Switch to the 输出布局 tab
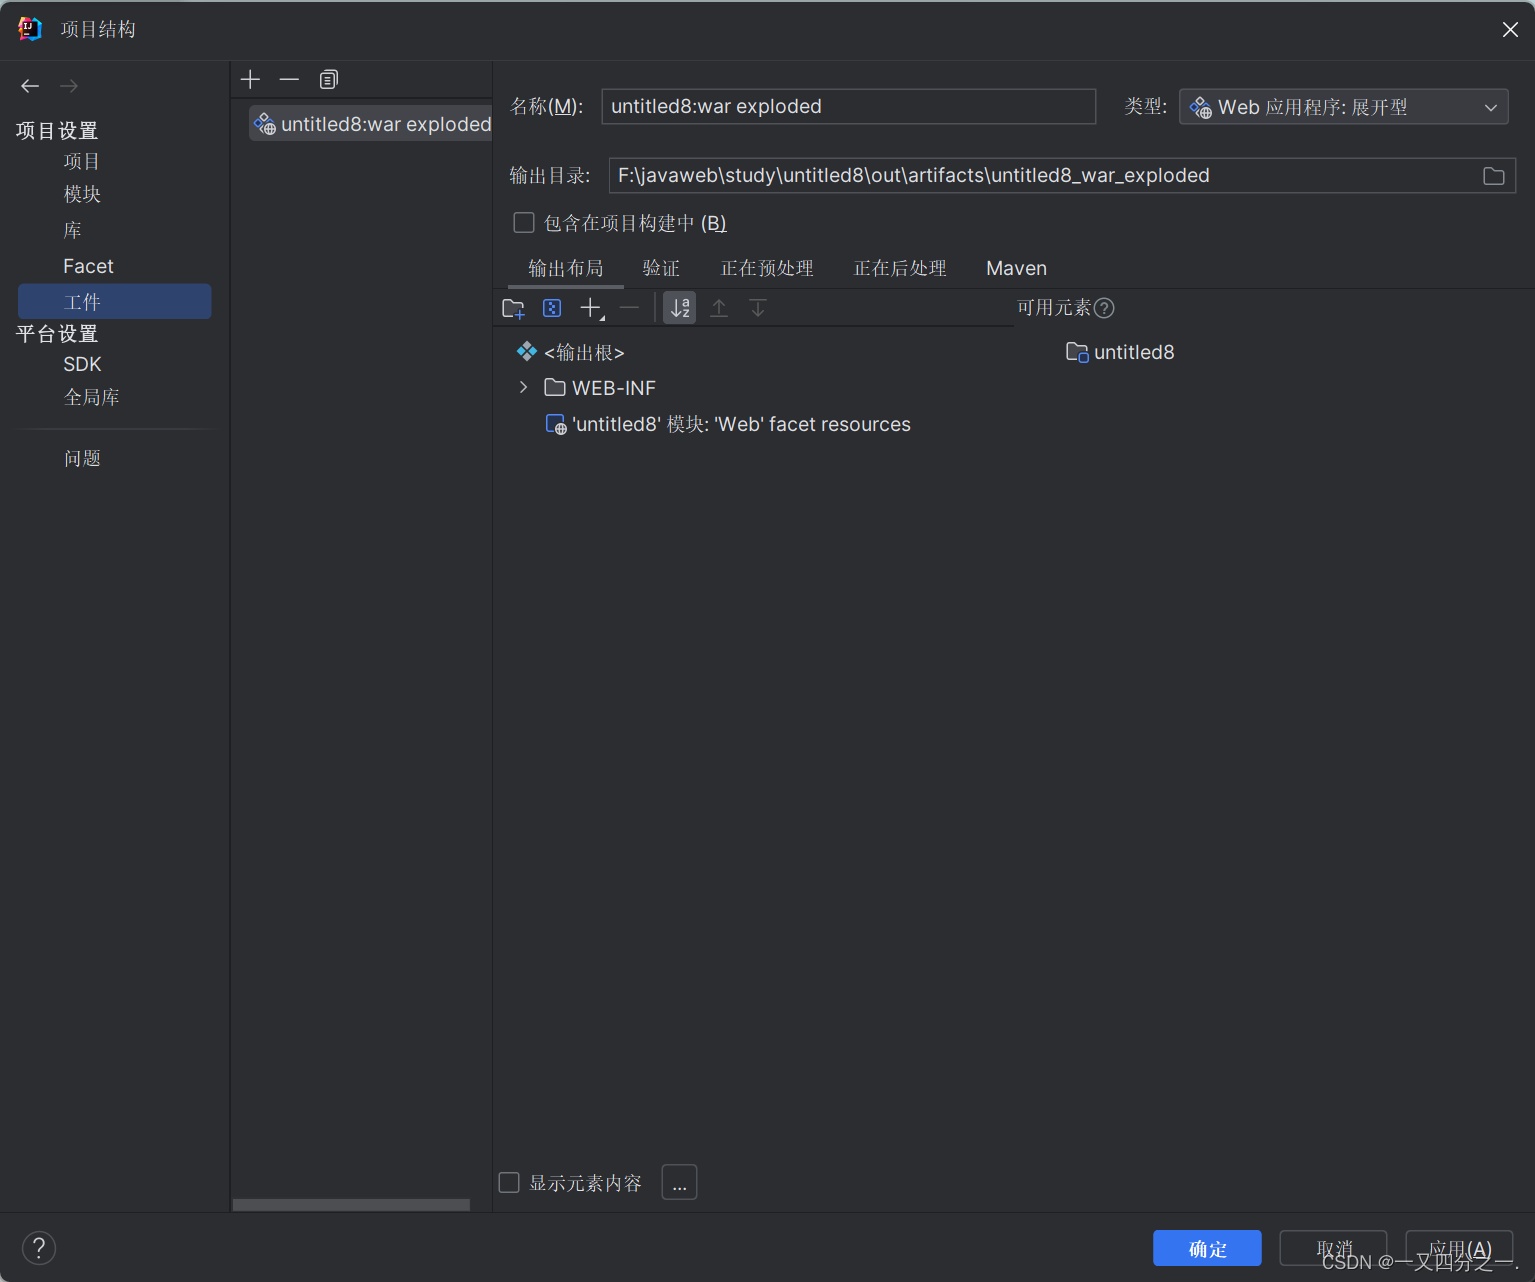The width and height of the screenshot is (1535, 1282). 566,268
